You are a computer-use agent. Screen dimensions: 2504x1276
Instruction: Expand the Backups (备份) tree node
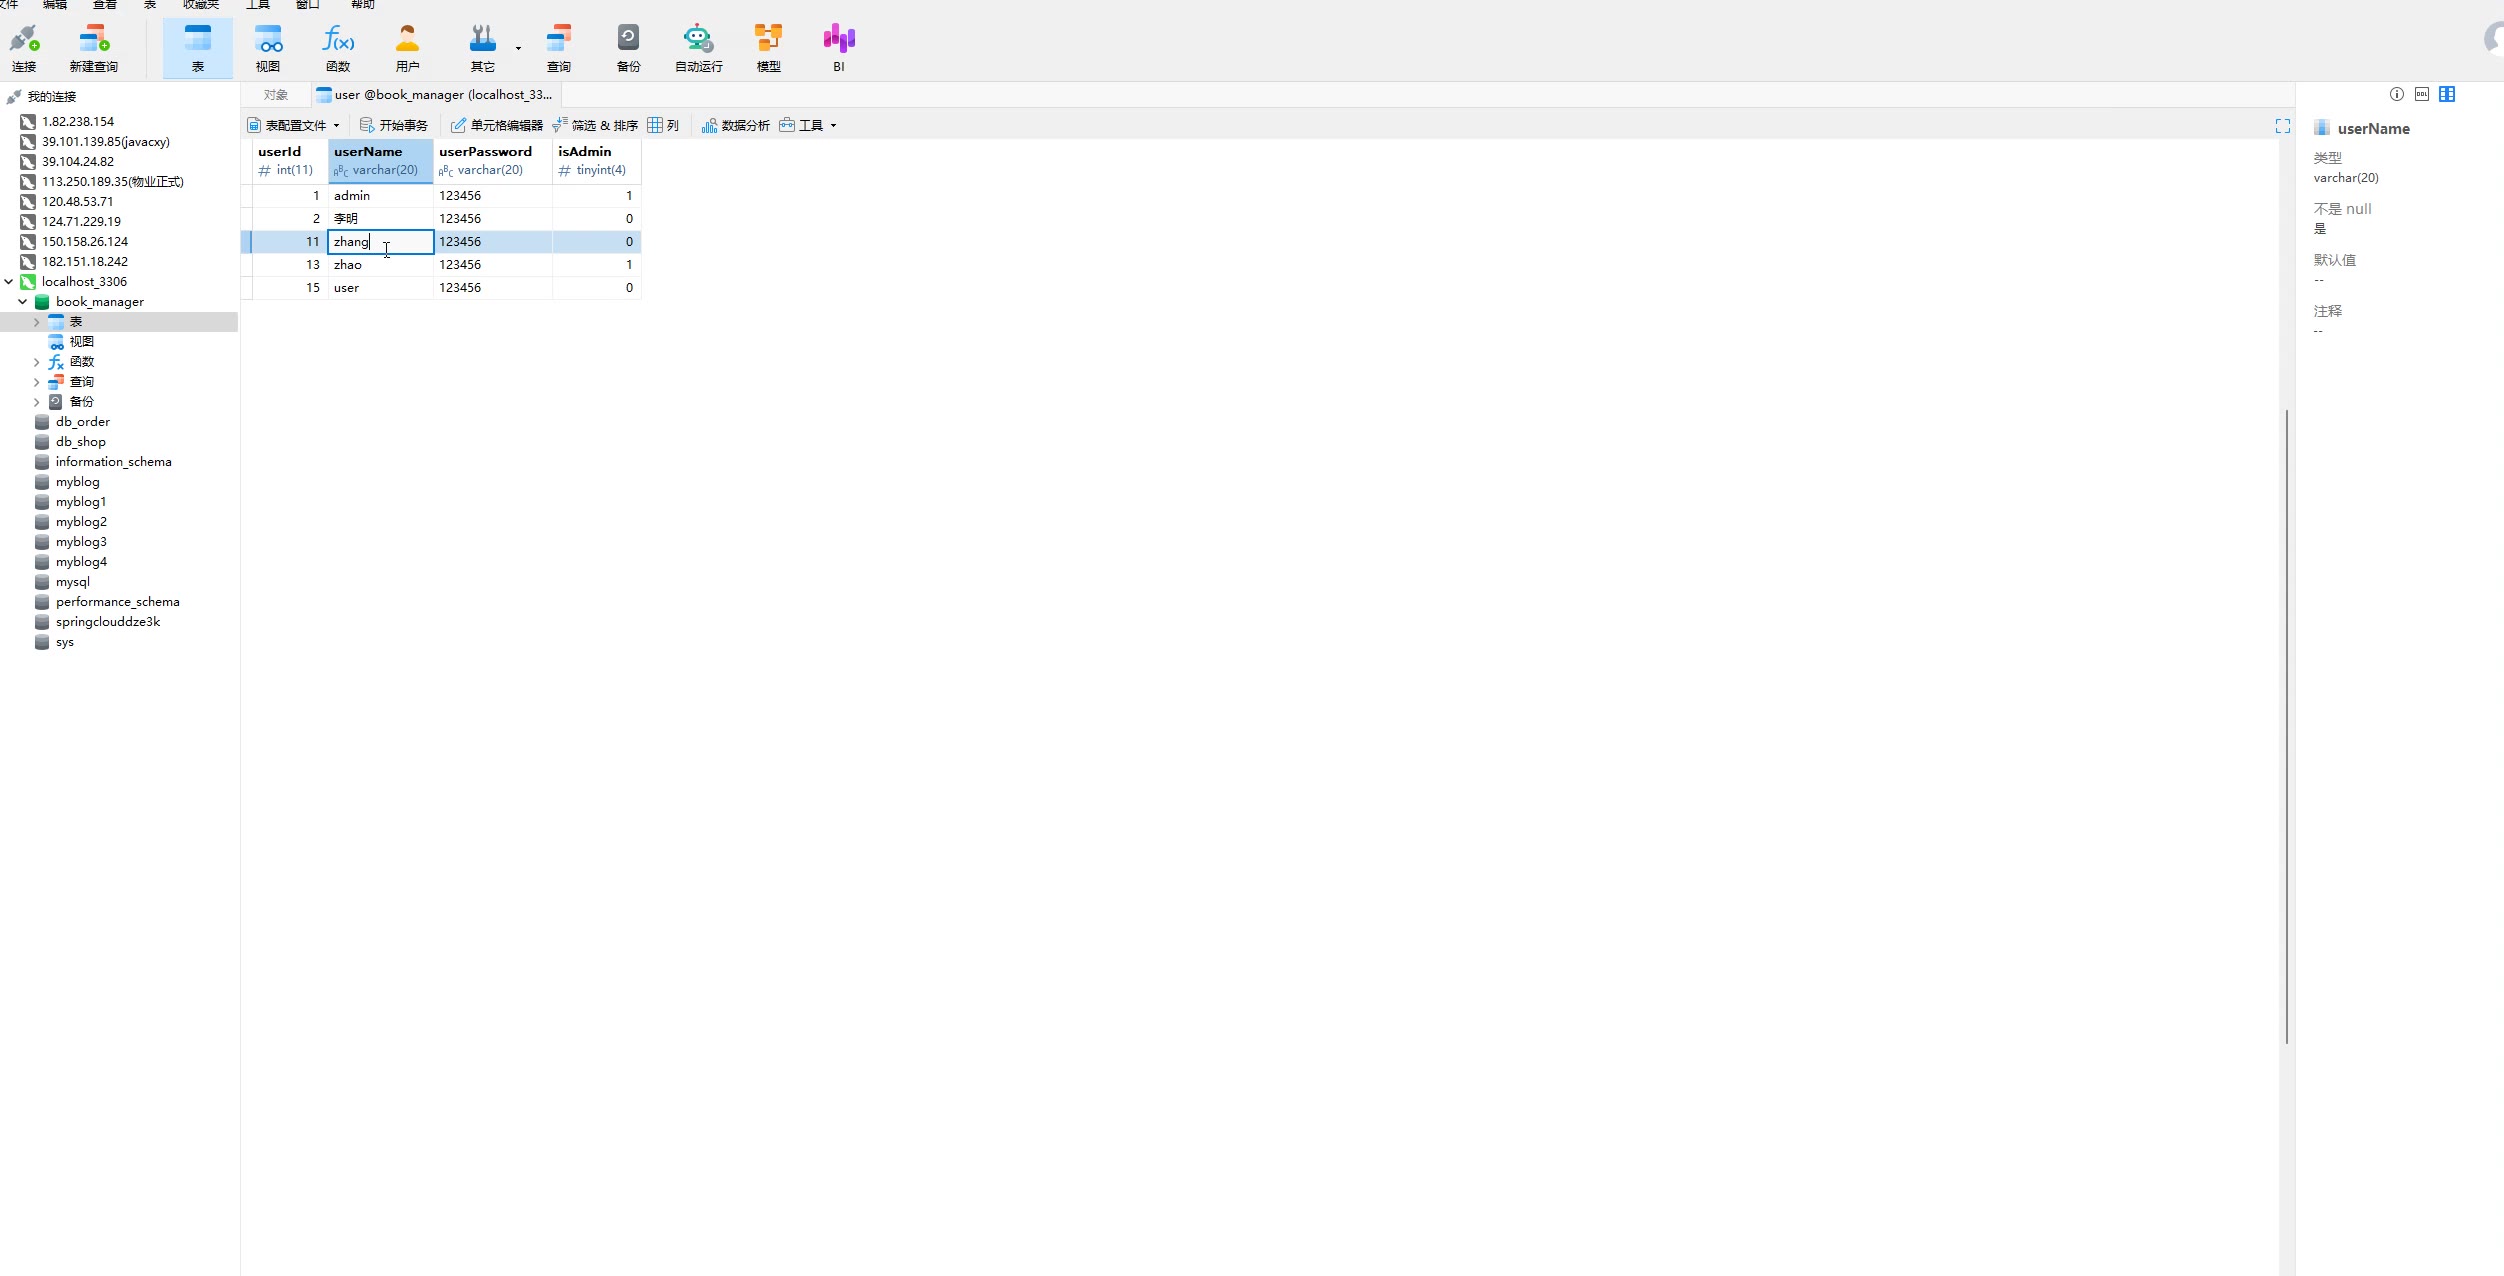pyautogui.click(x=37, y=402)
